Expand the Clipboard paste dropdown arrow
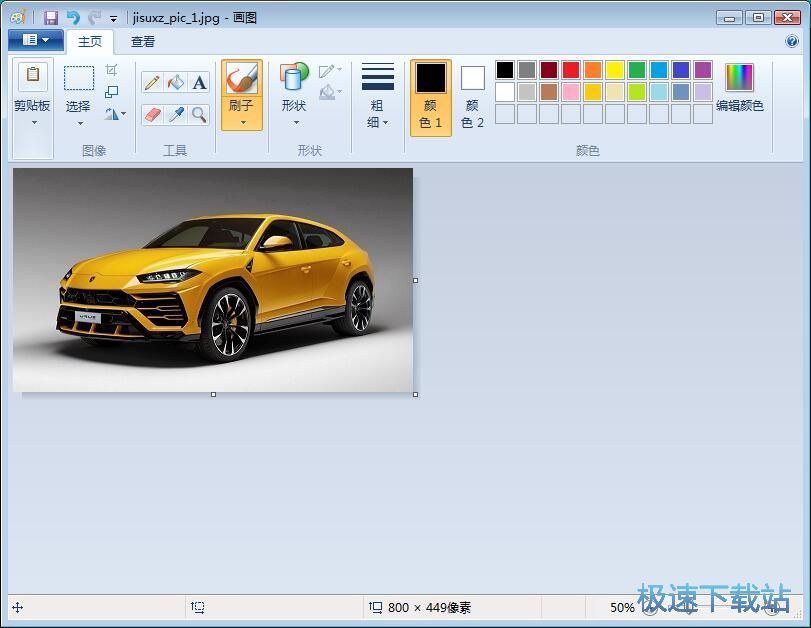811x628 pixels. click(34, 123)
